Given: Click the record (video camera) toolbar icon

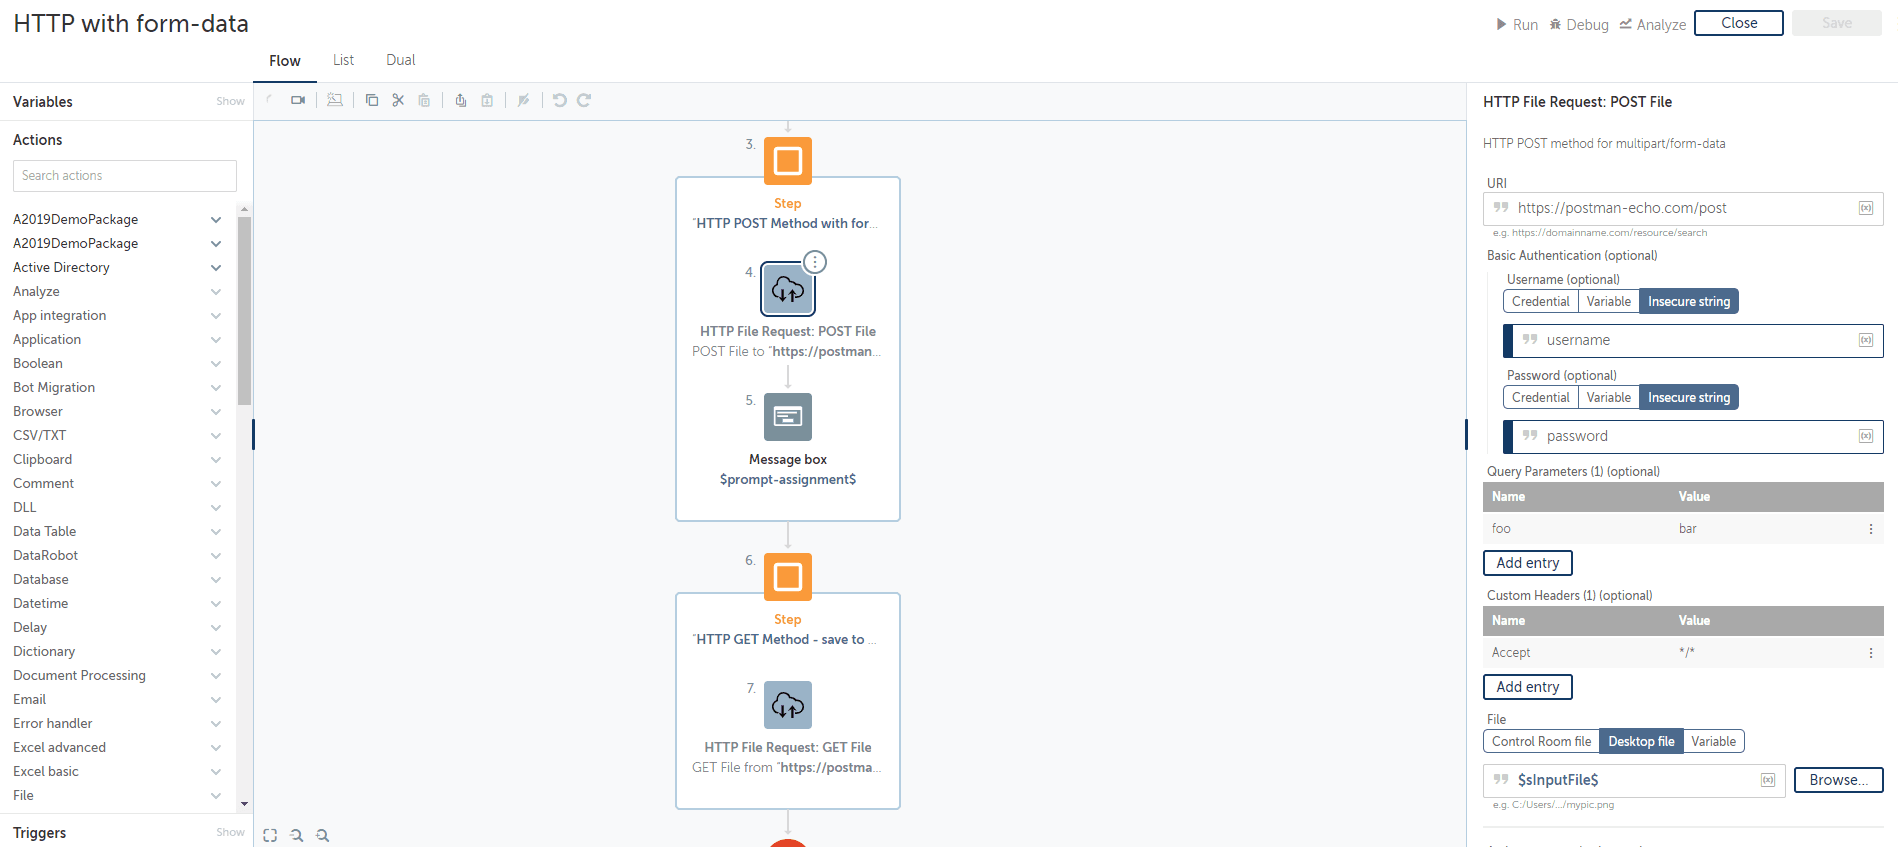Looking at the screenshot, I should coord(298,100).
